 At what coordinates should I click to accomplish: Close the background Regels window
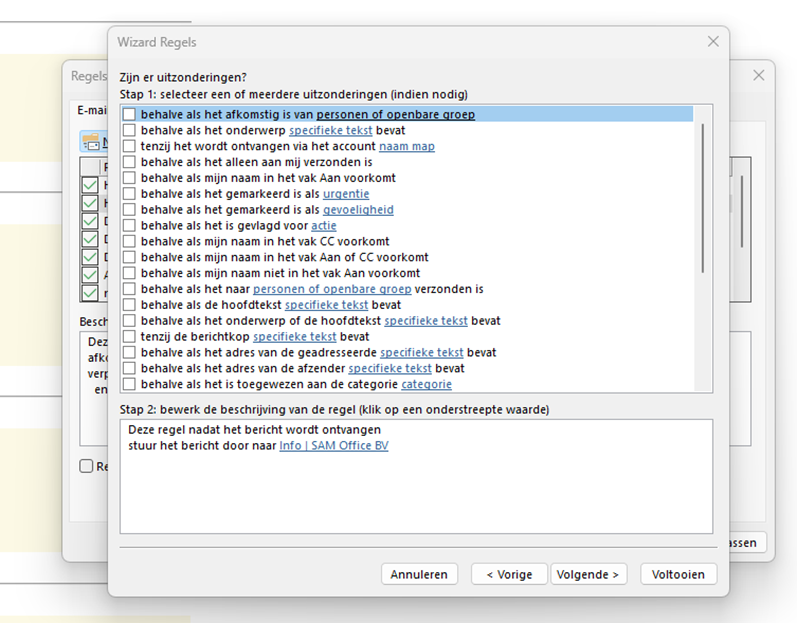(758, 75)
